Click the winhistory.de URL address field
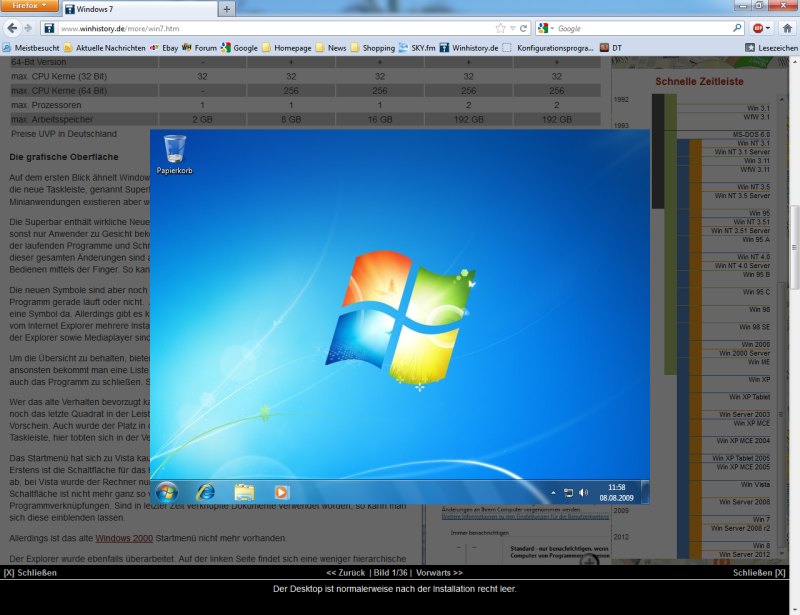This screenshot has width=800, height=615. (x=276, y=29)
